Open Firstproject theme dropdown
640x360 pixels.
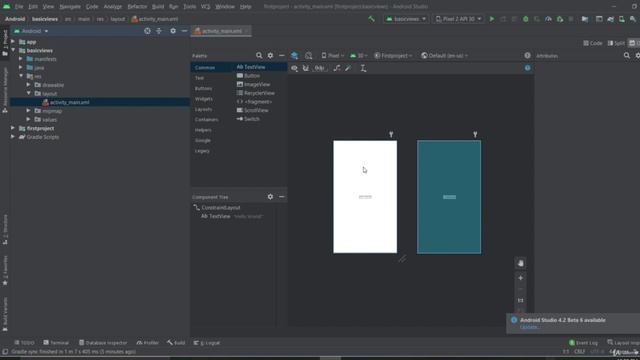pyautogui.click(x=393, y=56)
